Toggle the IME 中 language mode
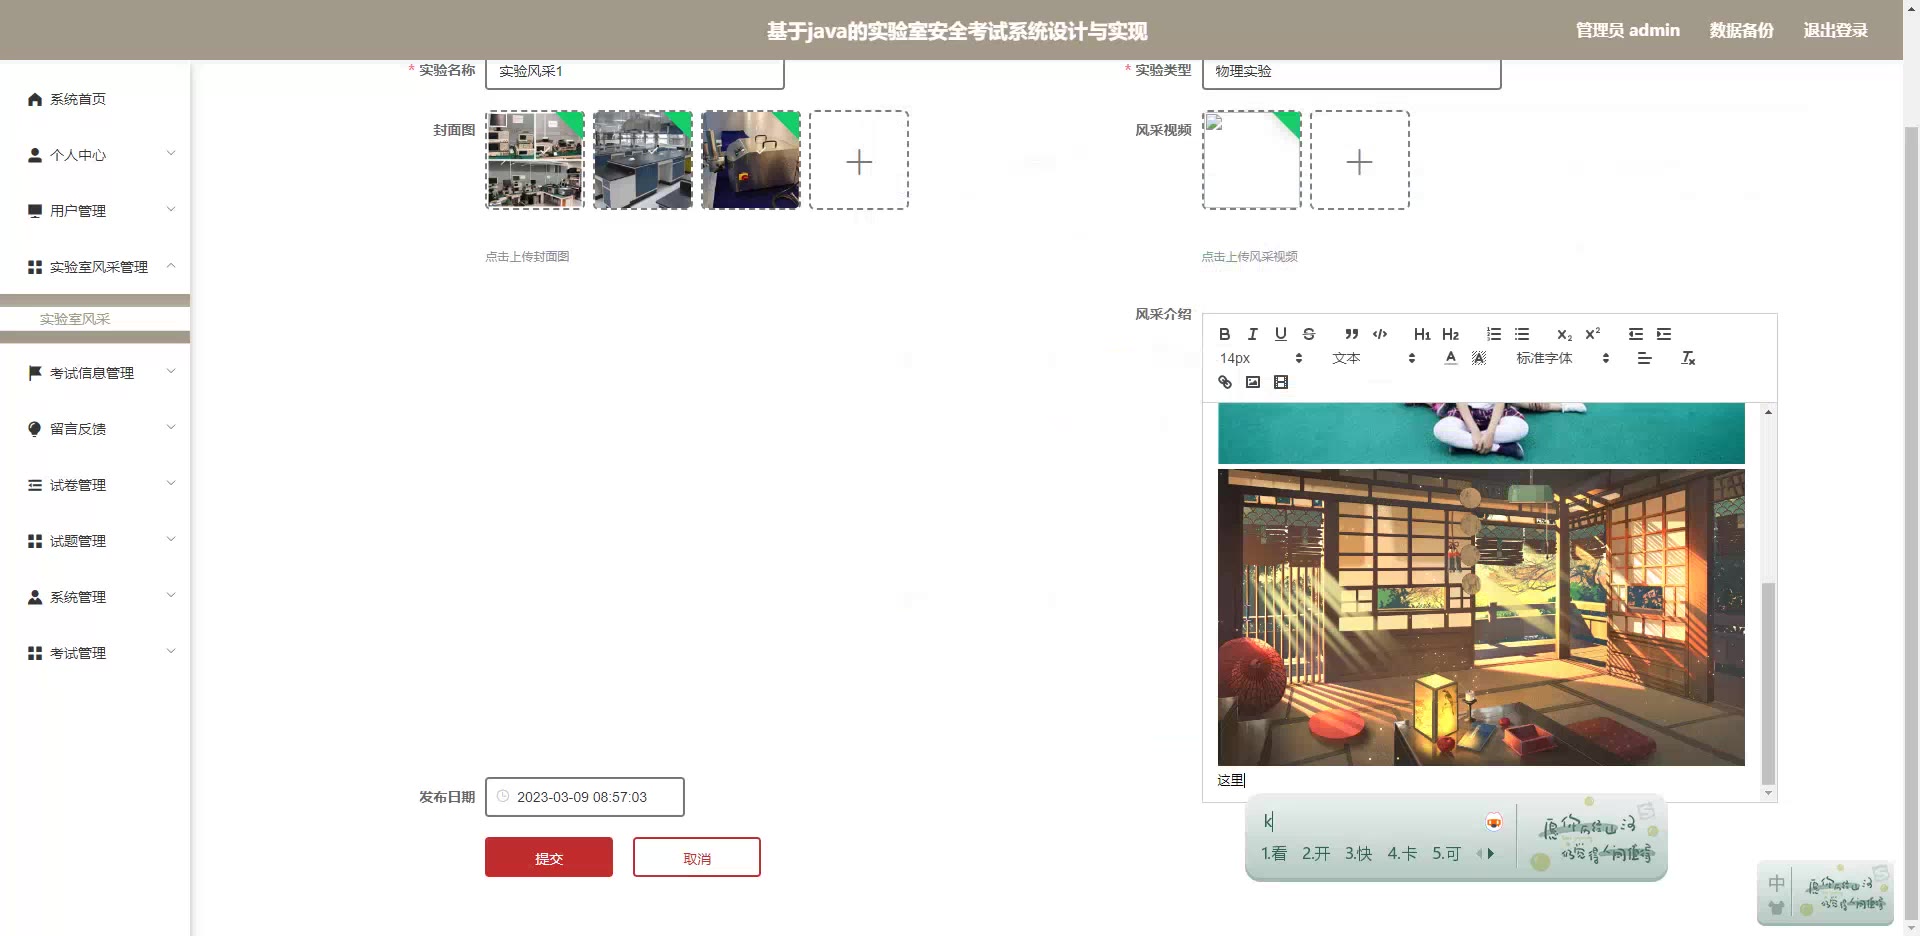The width and height of the screenshot is (1920, 936). (x=1776, y=883)
